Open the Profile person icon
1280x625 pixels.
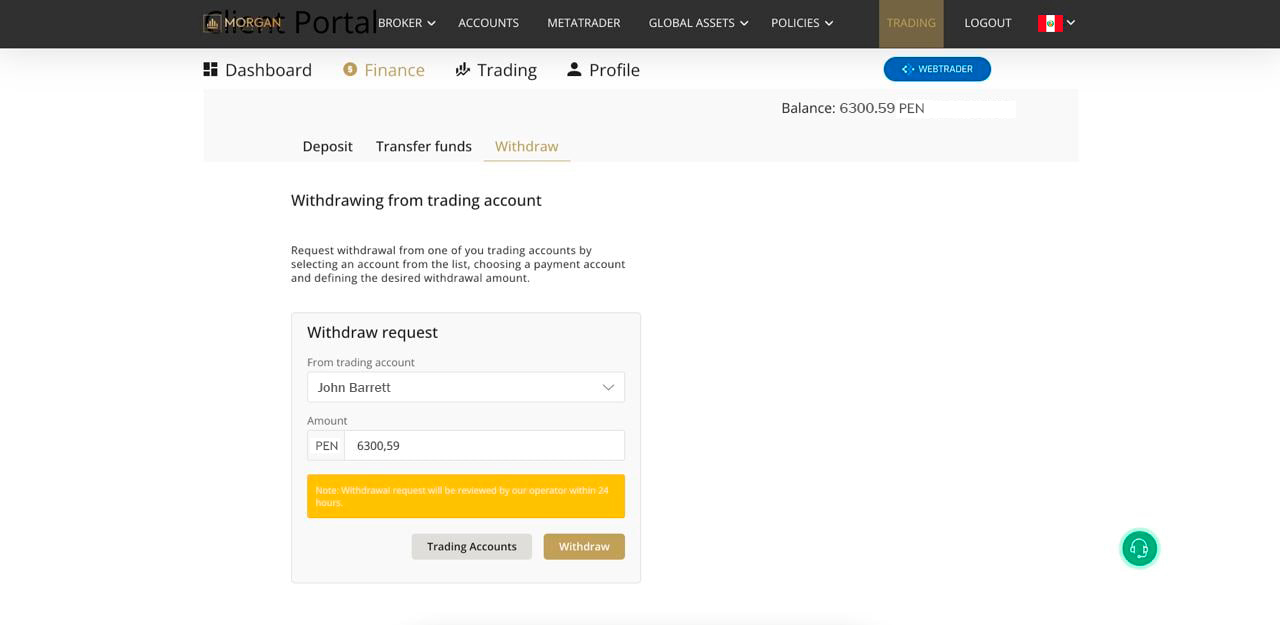(x=574, y=69)
